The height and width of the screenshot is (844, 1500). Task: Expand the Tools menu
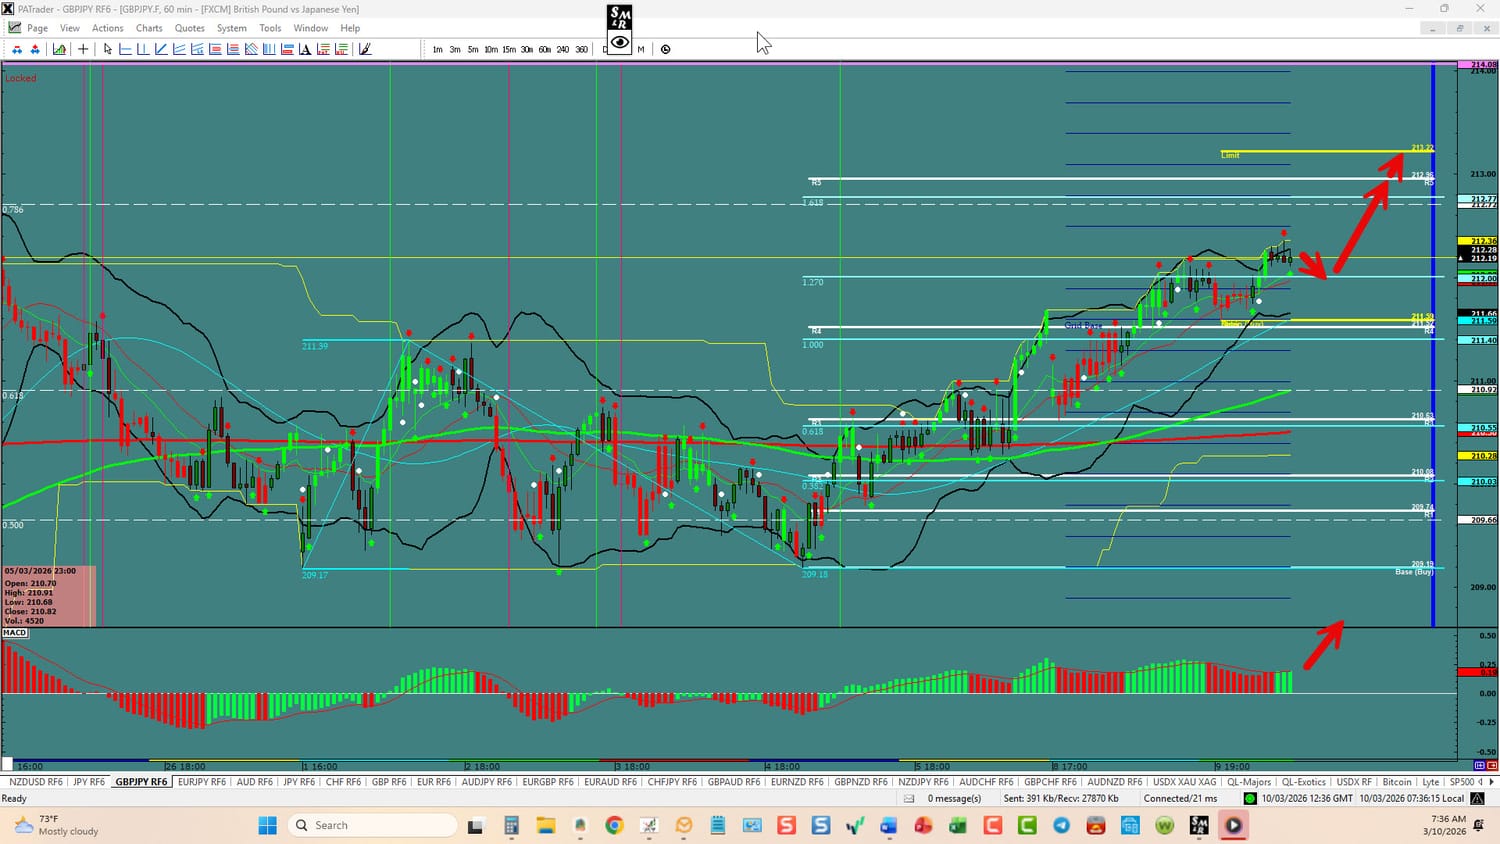click(x=270, y=28)
